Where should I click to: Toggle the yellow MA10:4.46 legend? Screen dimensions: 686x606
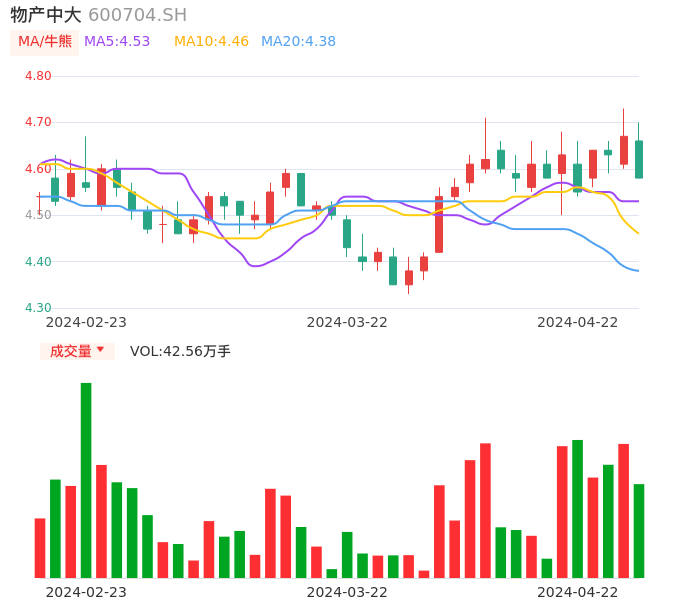click(x=211, y=42)
